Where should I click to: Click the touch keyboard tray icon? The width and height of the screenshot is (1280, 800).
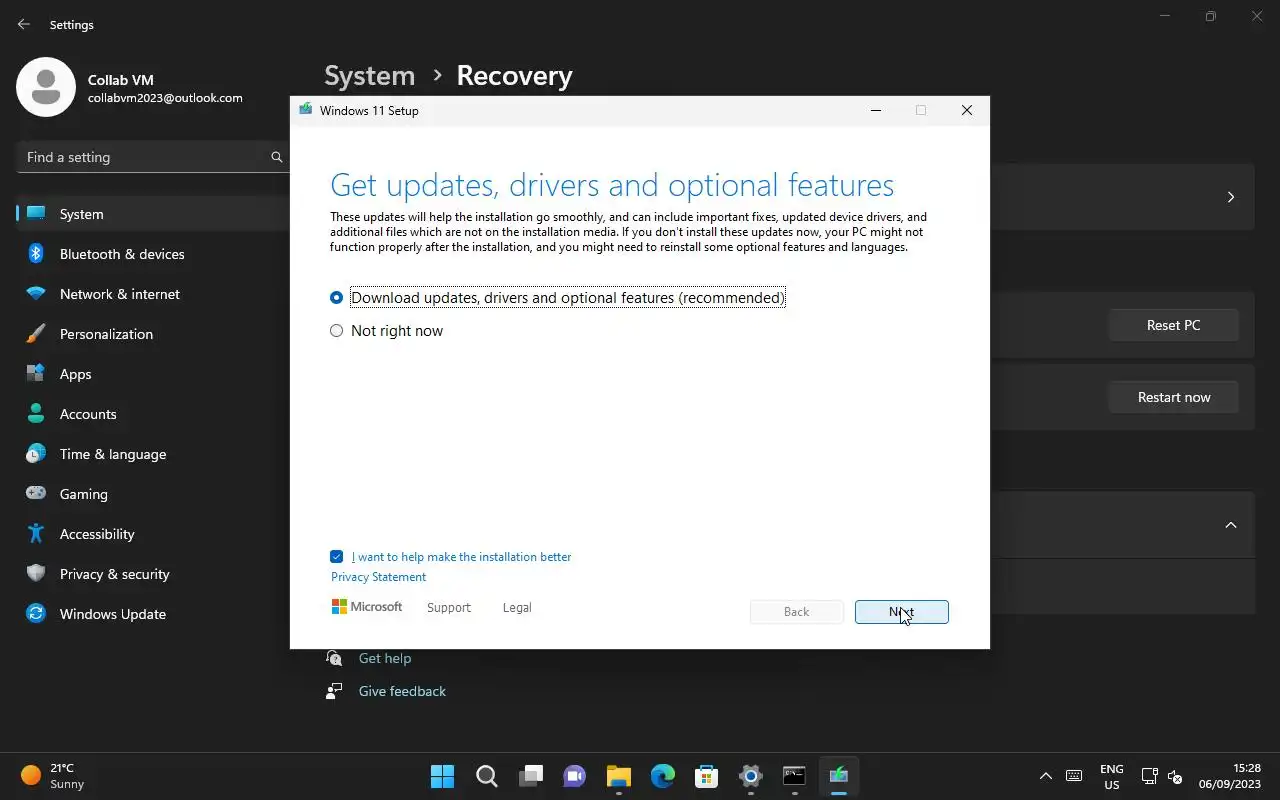[1074, 776]
